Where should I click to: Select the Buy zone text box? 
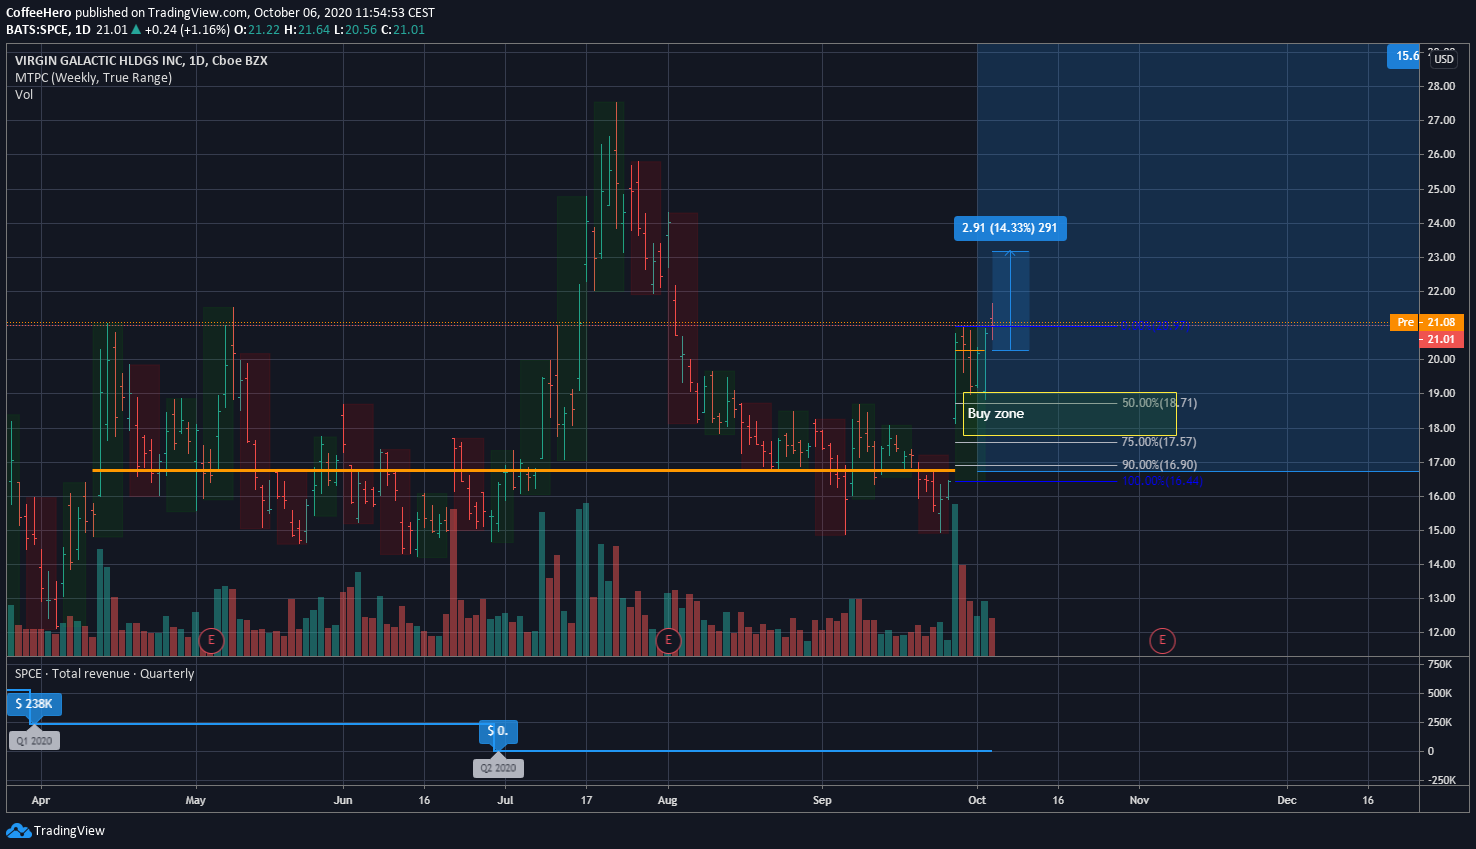tap(1070, 414)
